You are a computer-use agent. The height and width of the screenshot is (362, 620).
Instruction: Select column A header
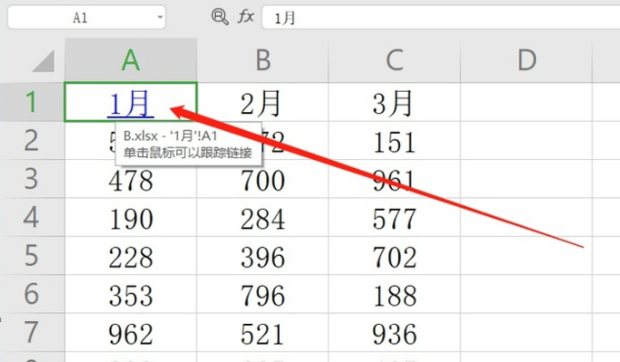(x=131, y=60)
